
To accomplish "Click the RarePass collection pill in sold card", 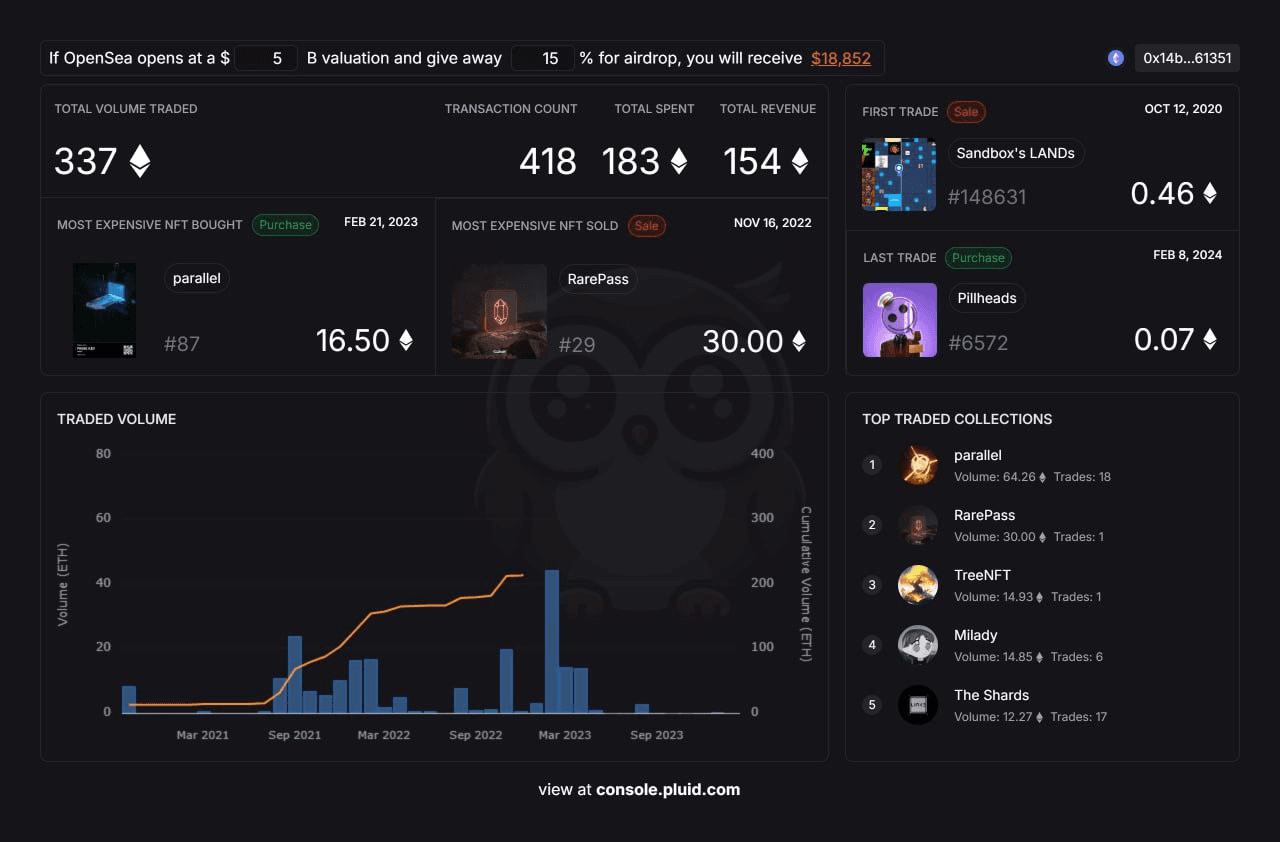I will click(598, 279).
